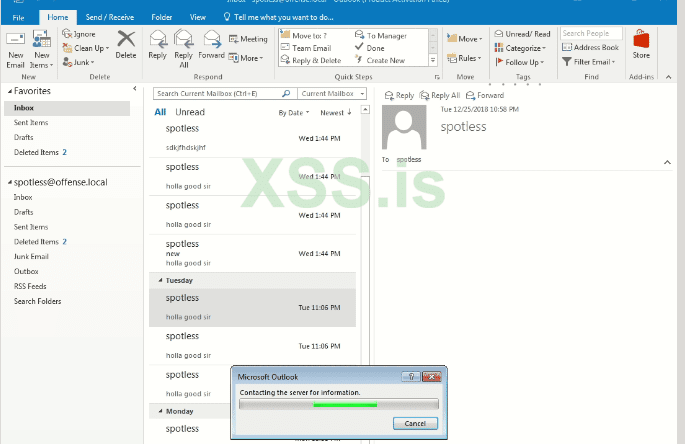685x444 pixels.
Task: Click Reply All in the reading pane
Action: coord(440,95)
